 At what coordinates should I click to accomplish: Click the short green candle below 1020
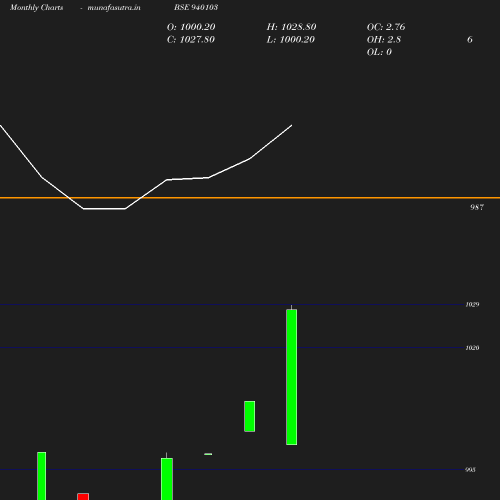pyautogui.click(x=250, y=416)
